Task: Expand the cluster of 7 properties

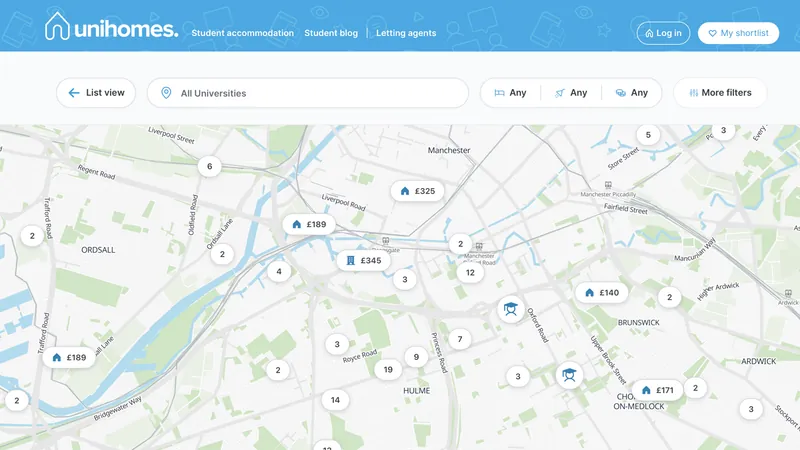Action: [x=460, y=339]
